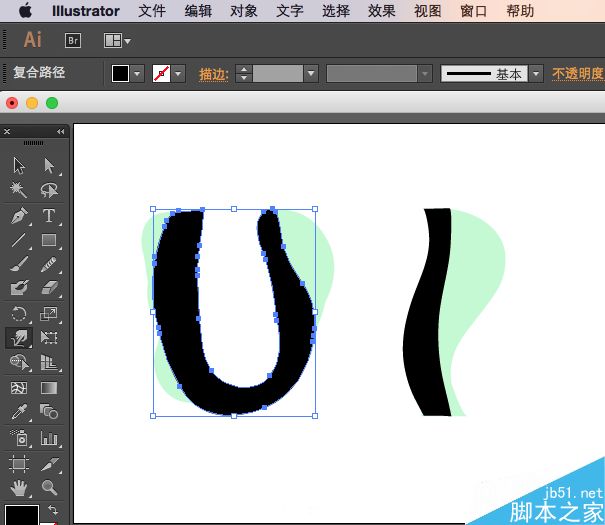Select the Rectangle tool

pos(49,240)
